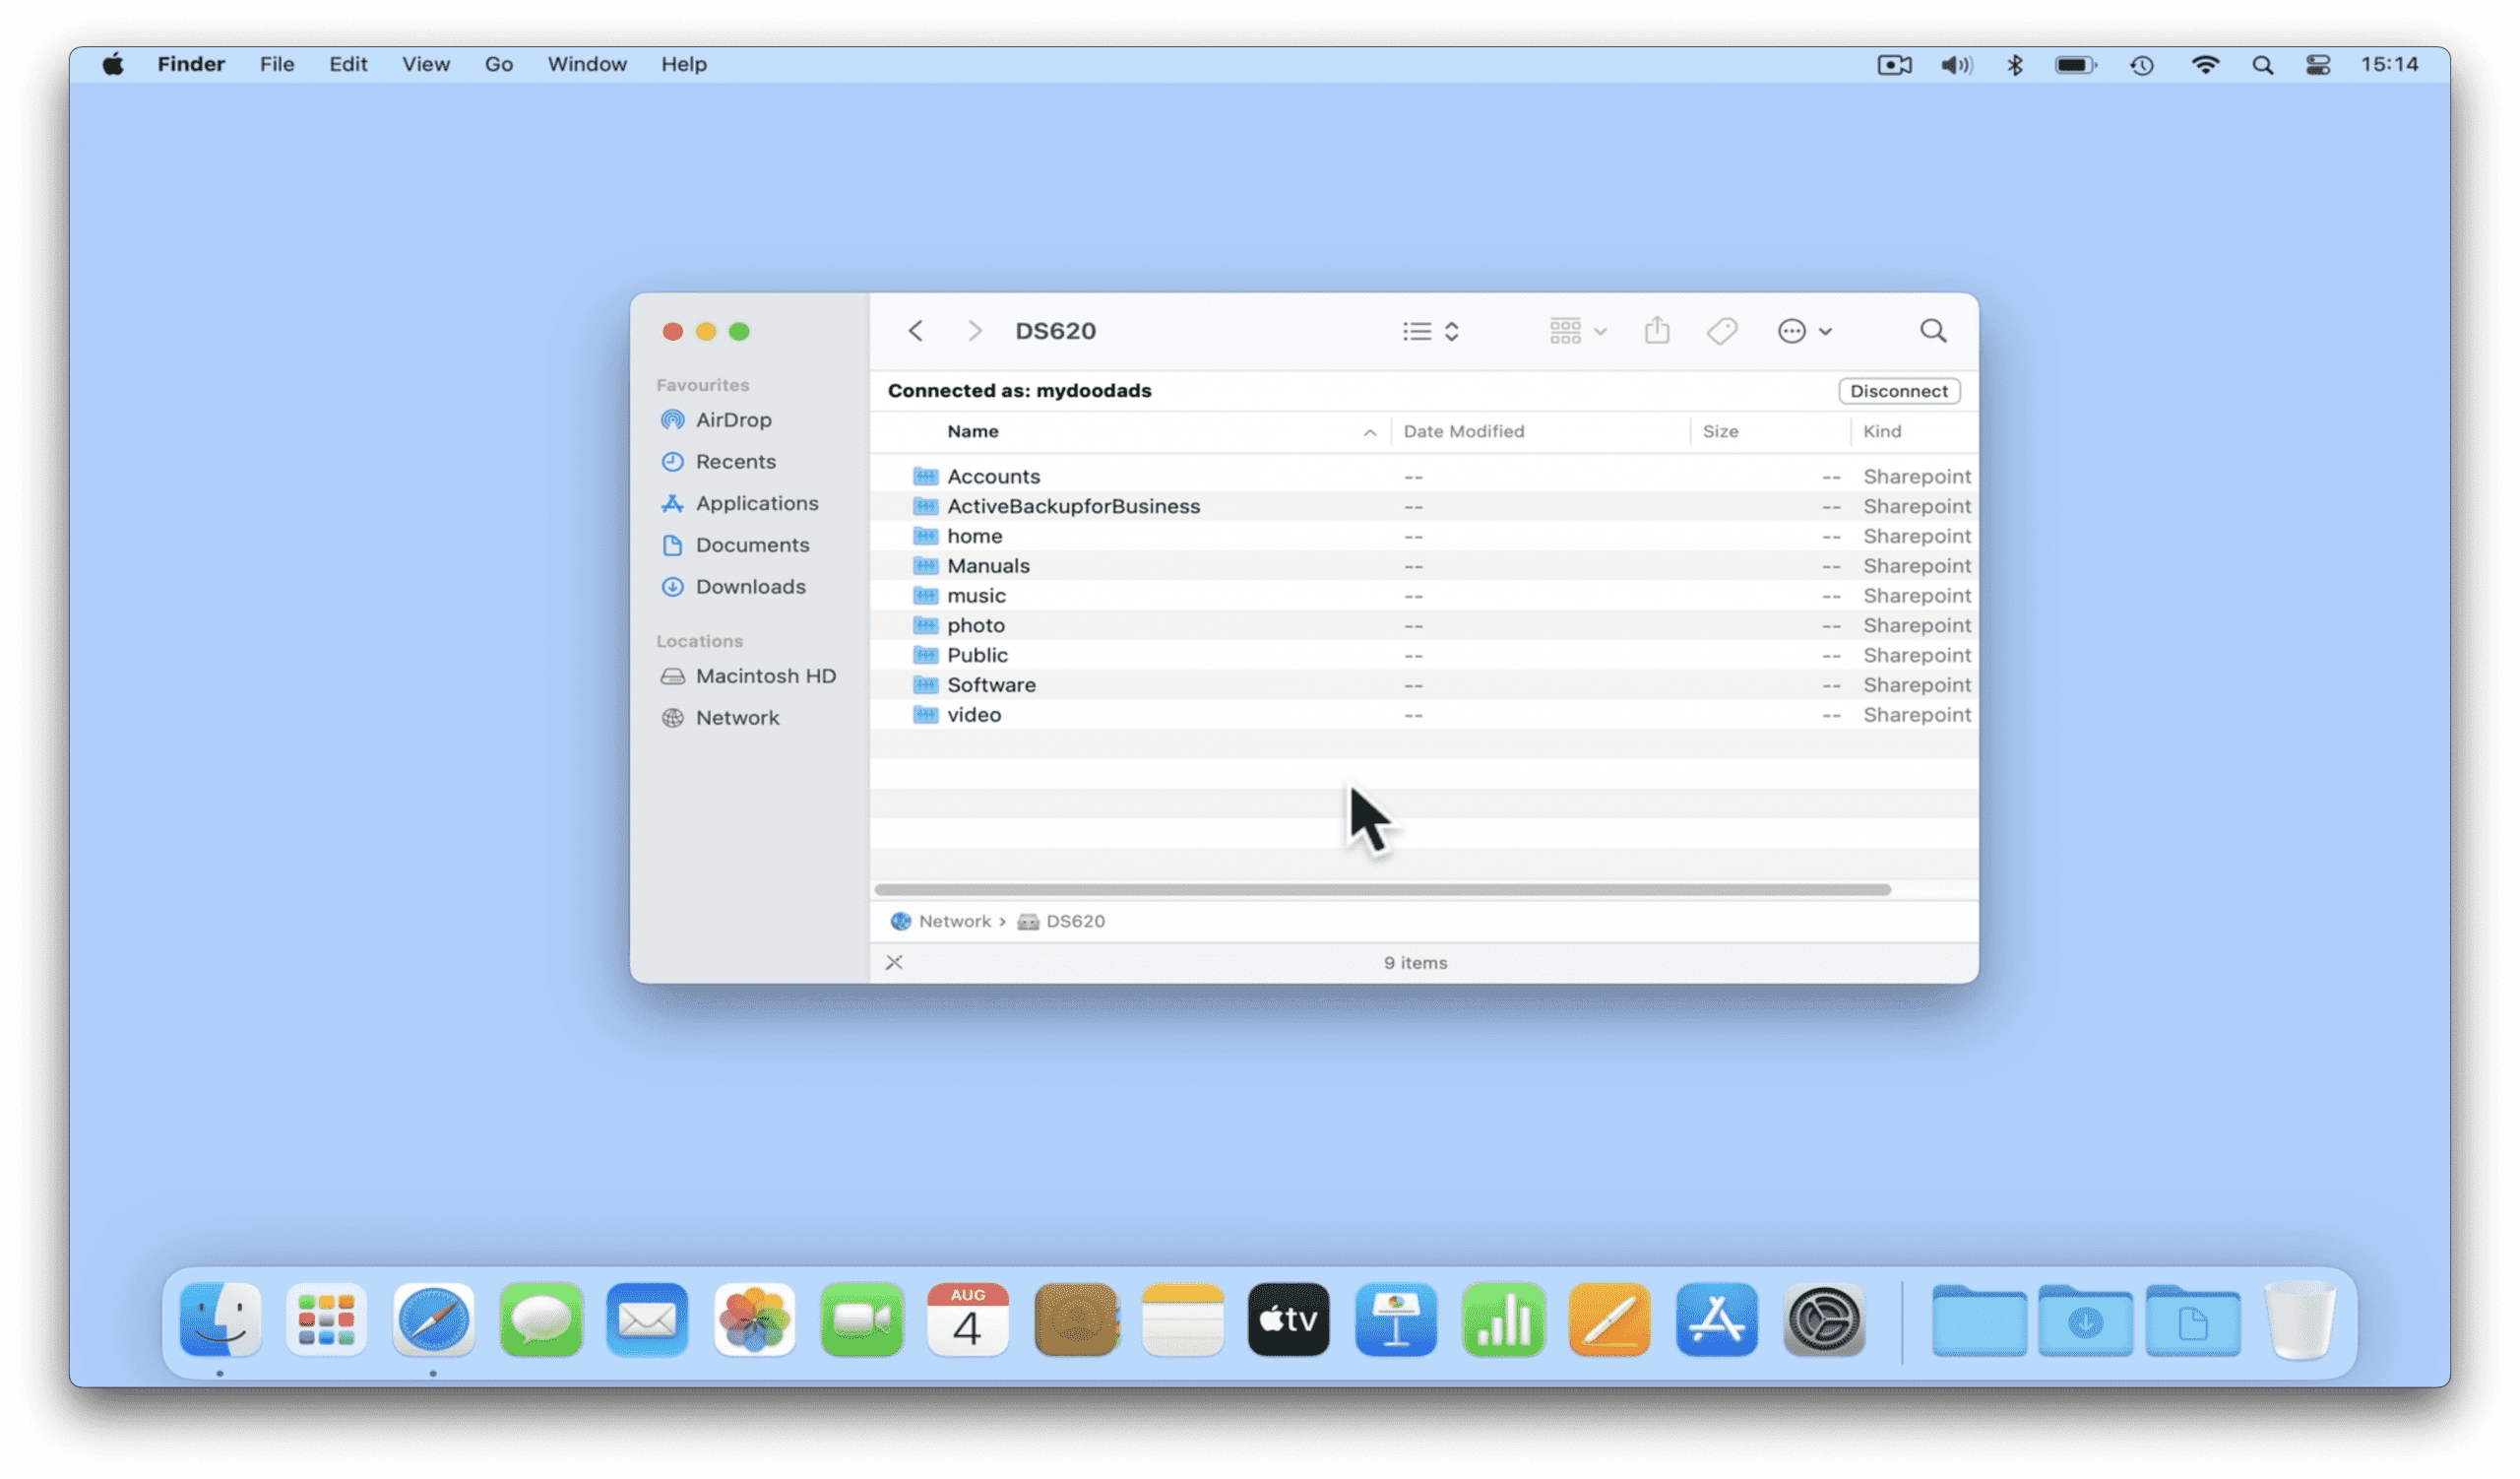Go forward with the right chevron button
This screenshot has width=2520, height=1479.
coord(974,331)
